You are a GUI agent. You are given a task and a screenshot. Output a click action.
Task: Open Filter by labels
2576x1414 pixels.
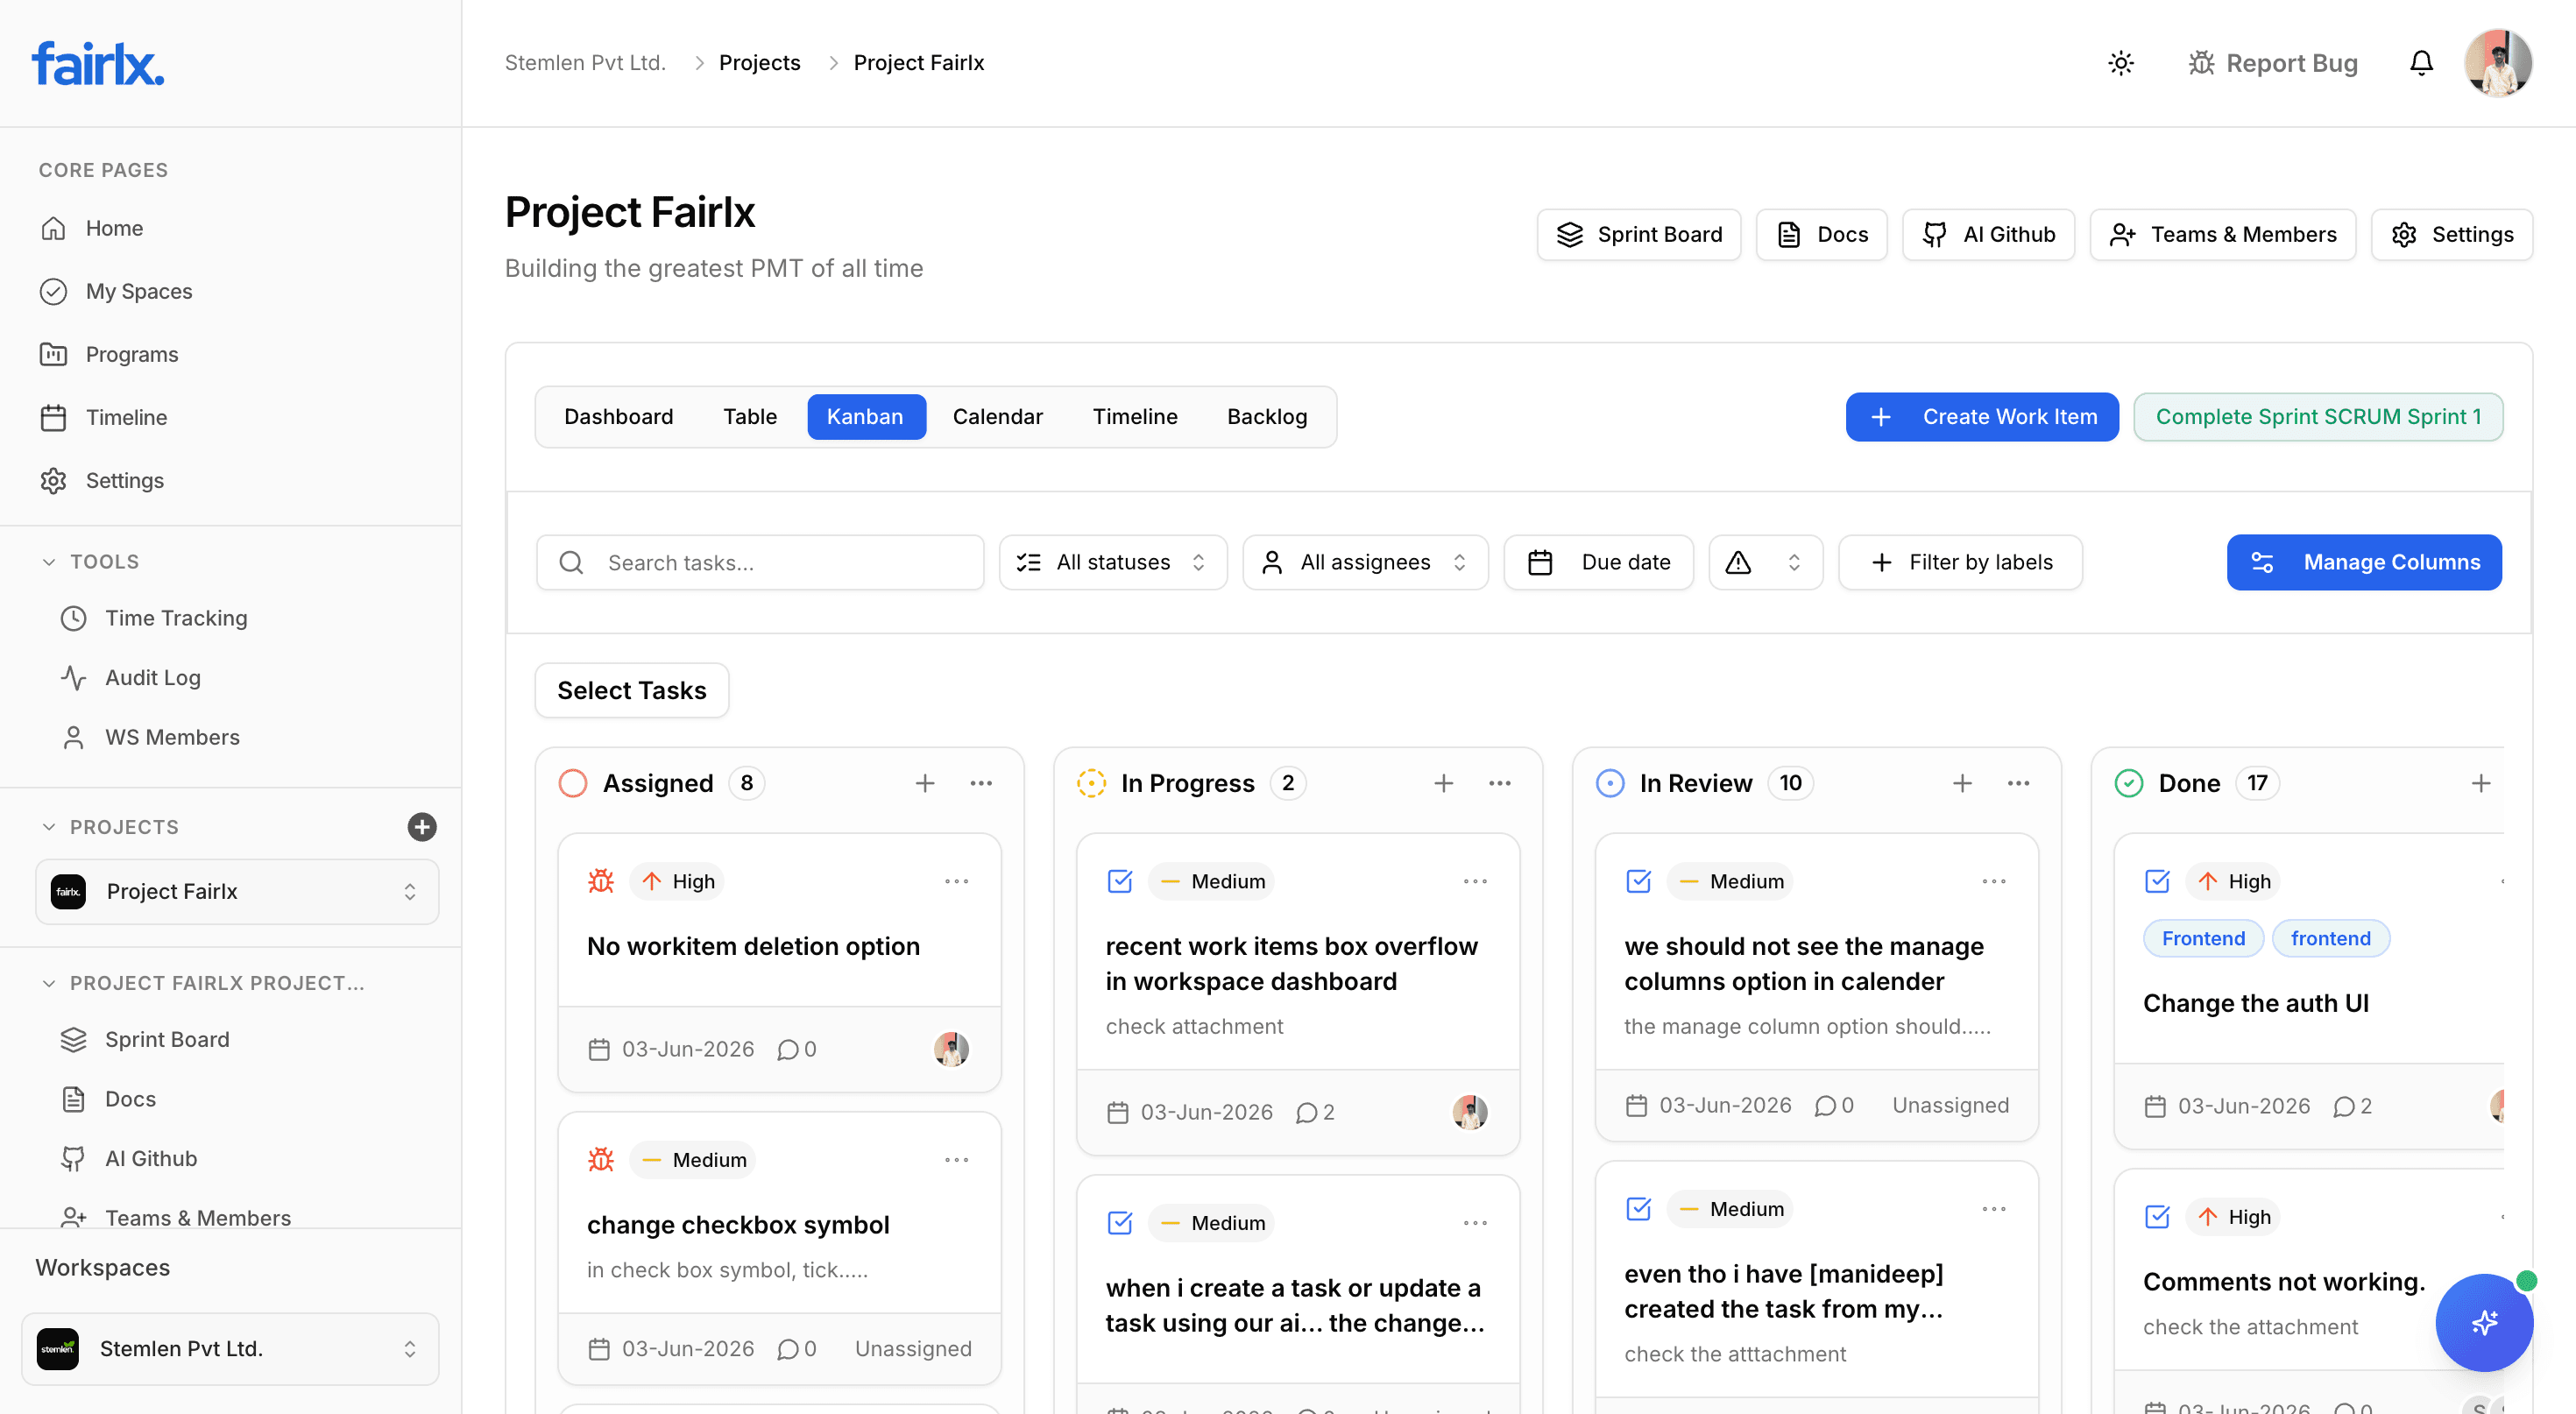click(x=1960, y=563)
